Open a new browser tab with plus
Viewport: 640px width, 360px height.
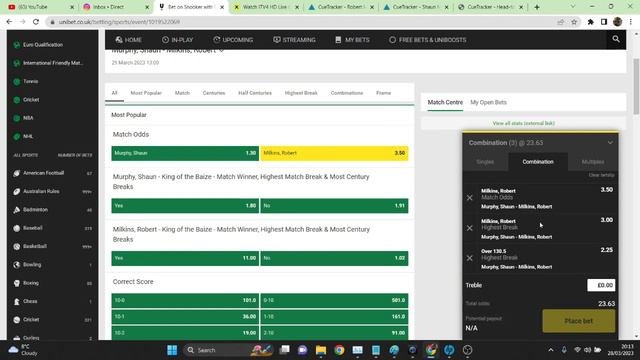pos(537,7)
